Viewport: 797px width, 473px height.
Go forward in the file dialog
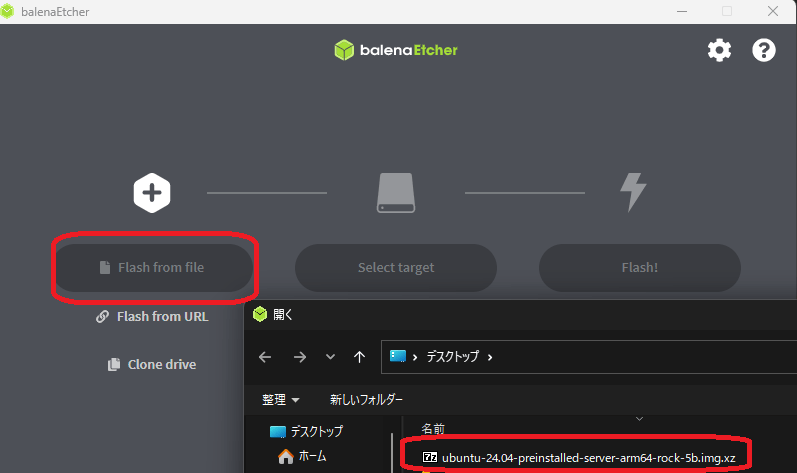pos(300,357)
